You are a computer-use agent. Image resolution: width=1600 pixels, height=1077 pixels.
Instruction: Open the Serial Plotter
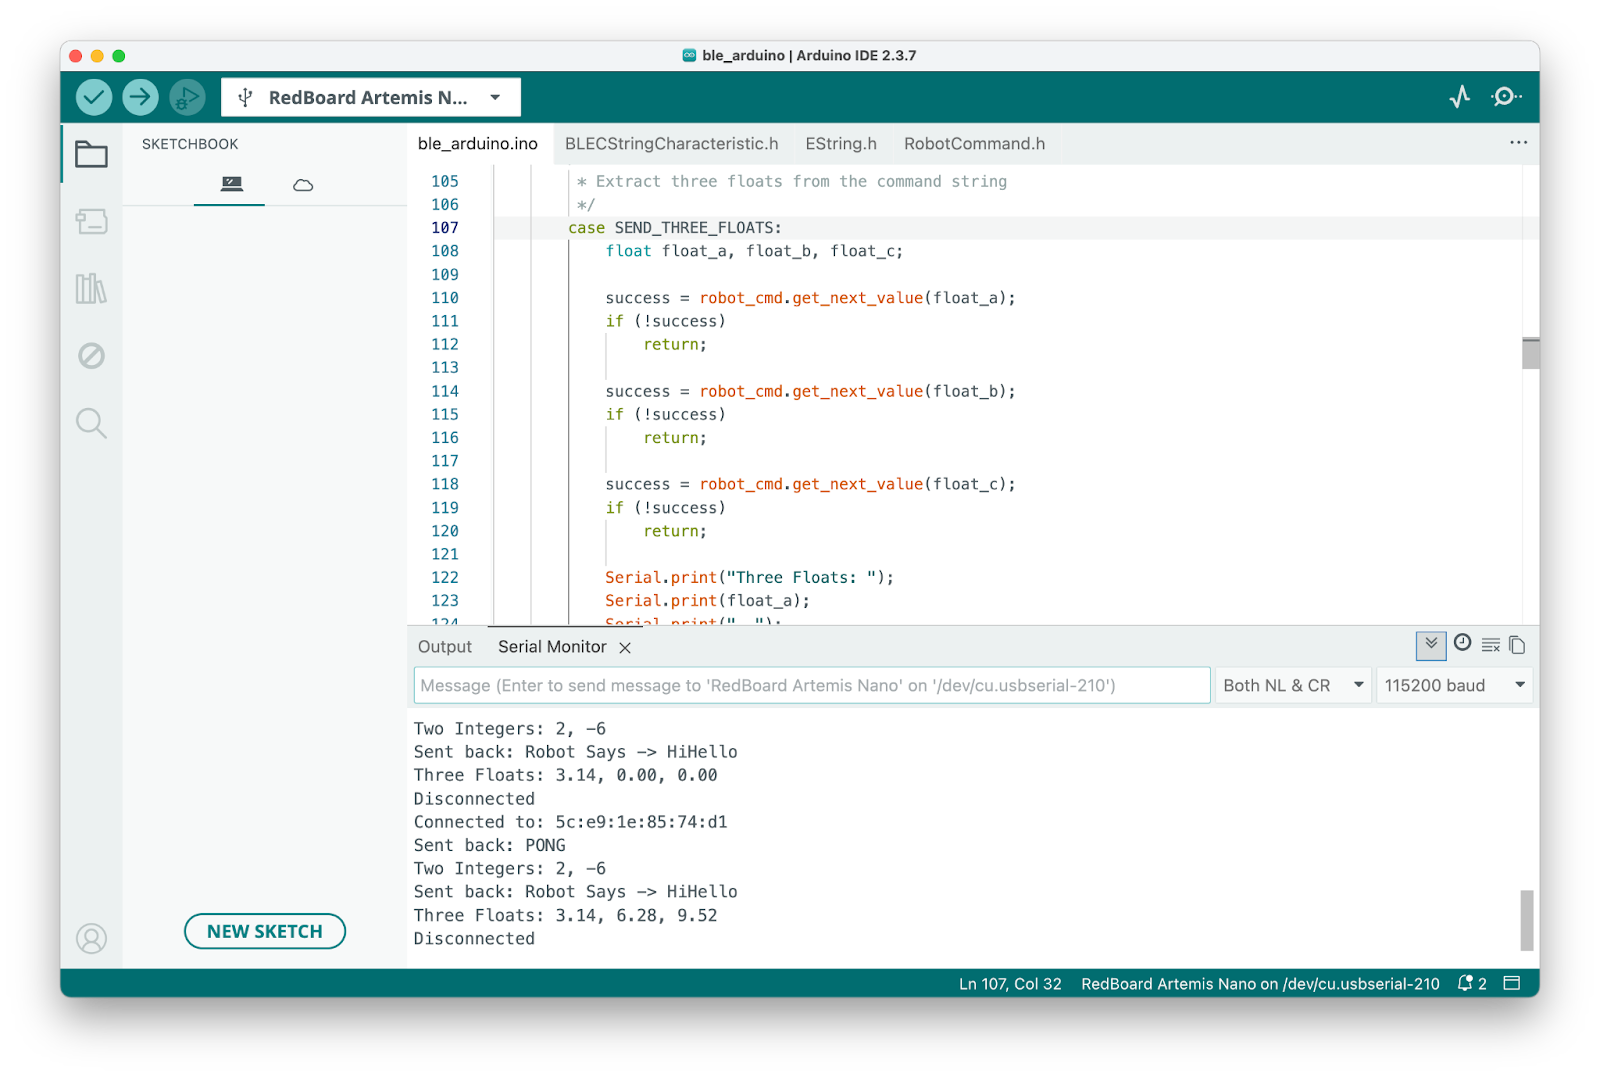coord(1460,97)
